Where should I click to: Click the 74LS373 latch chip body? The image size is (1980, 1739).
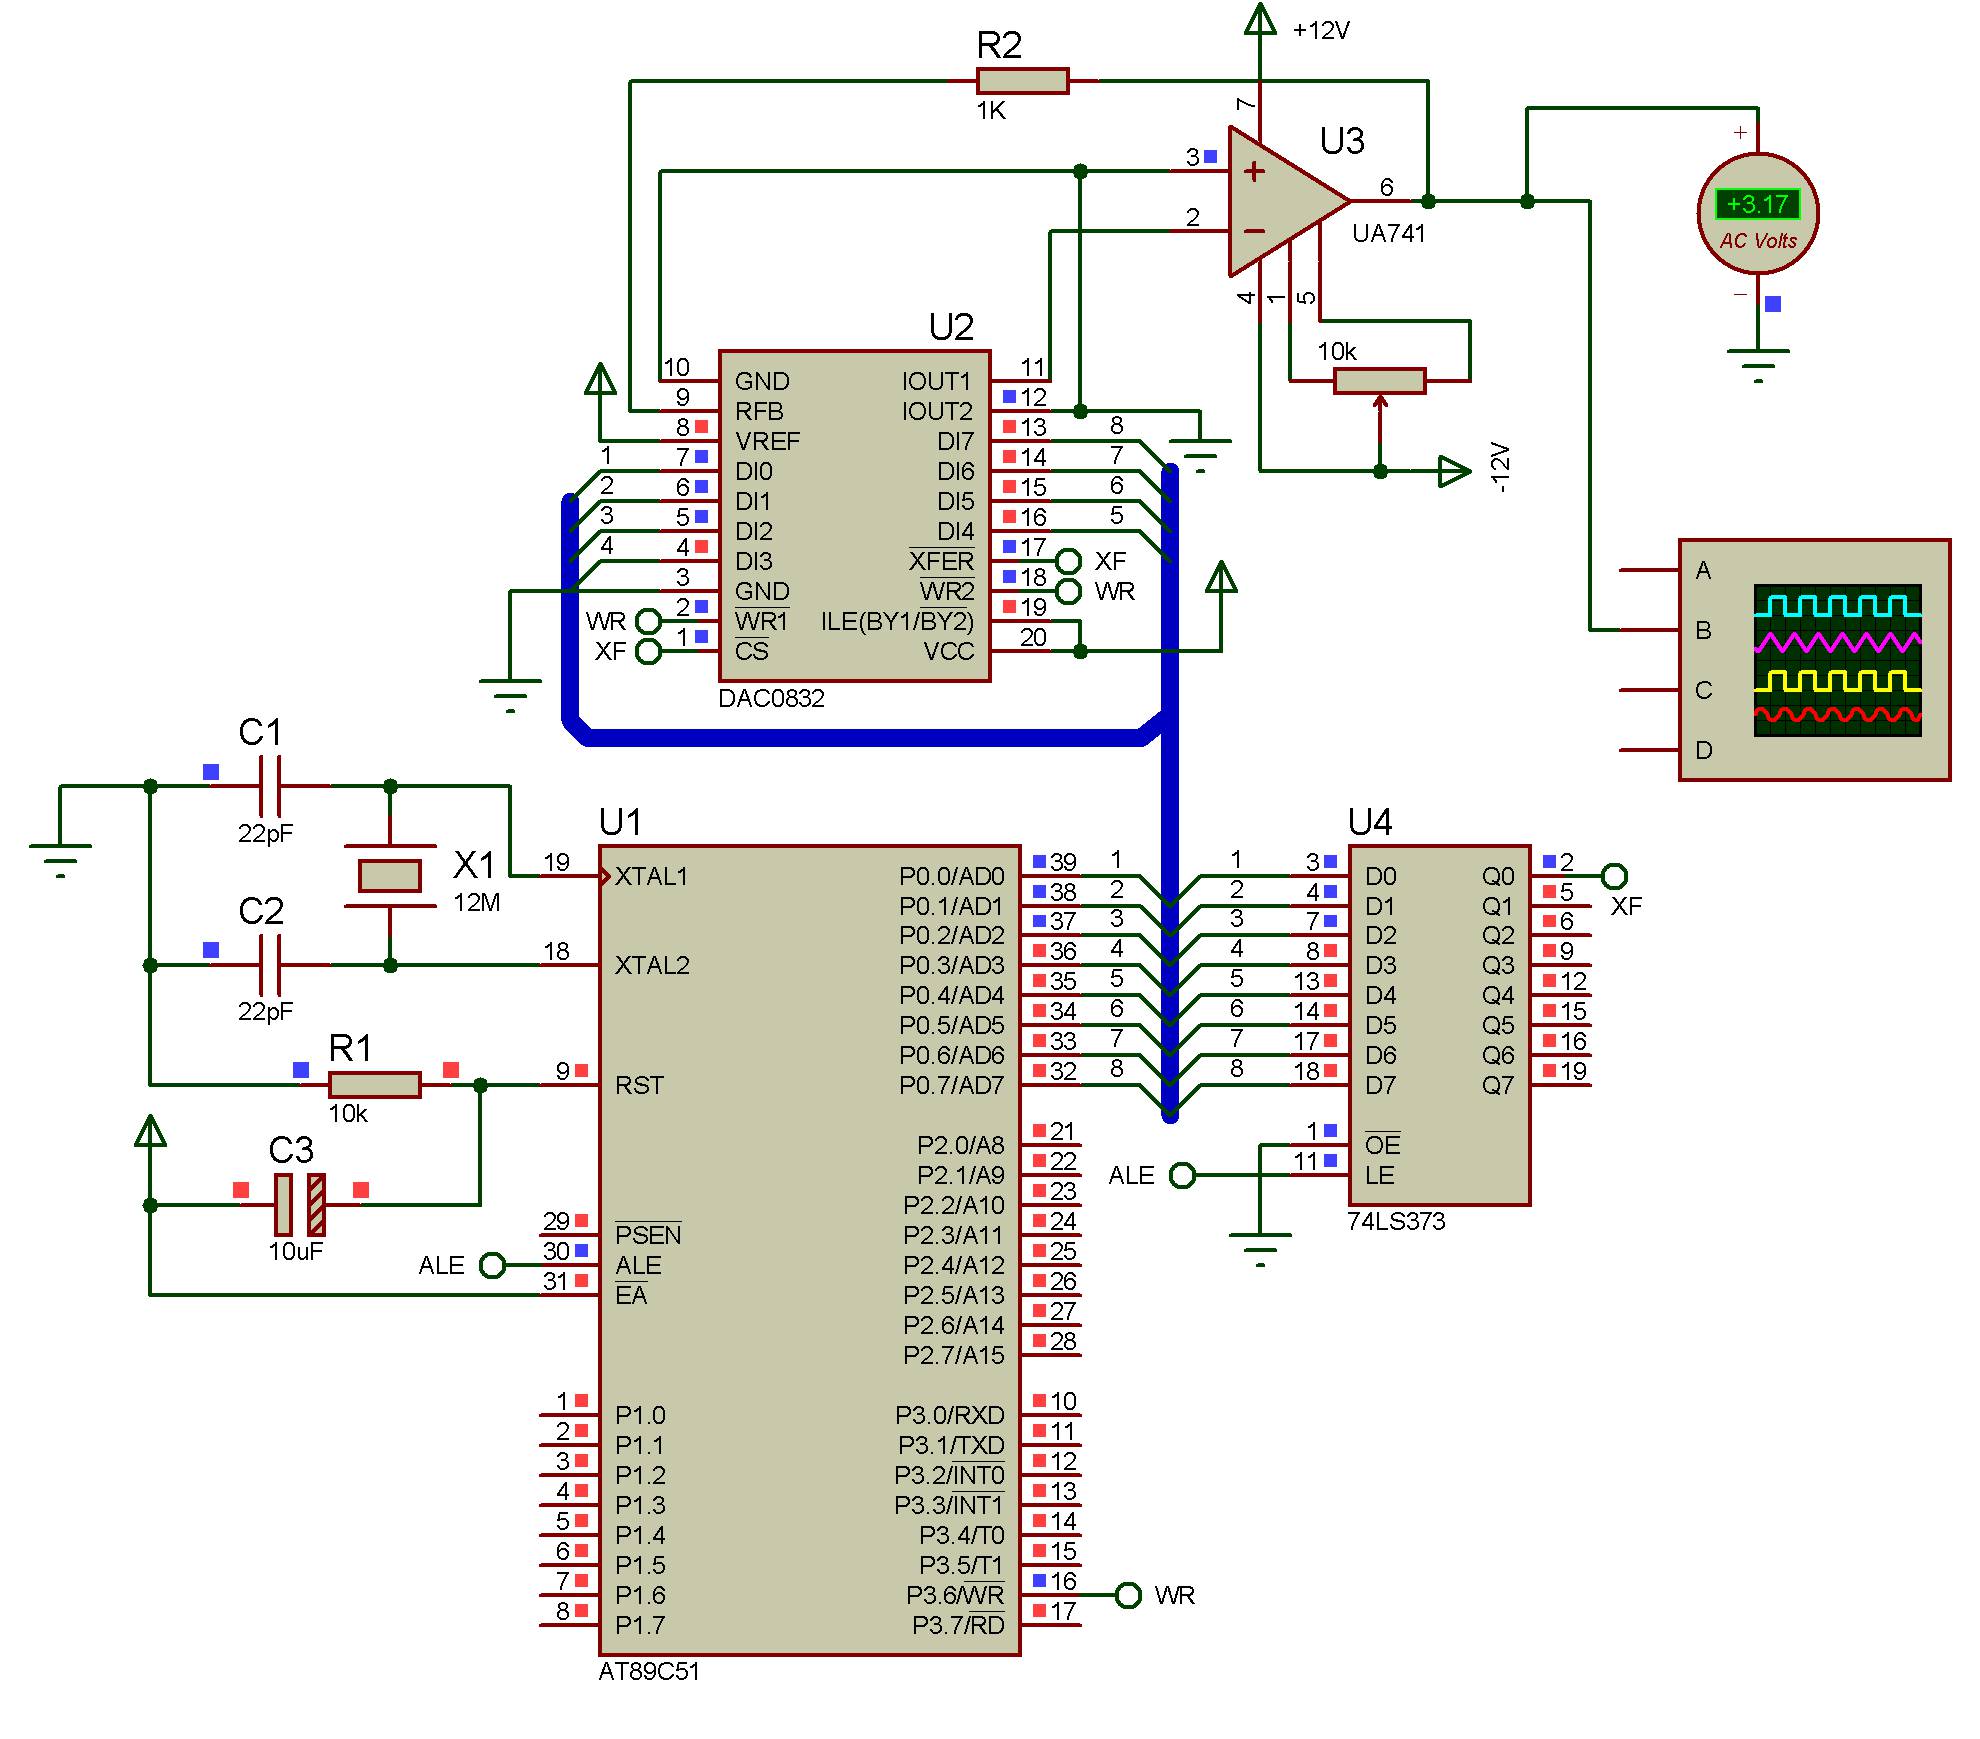coord(1438,1025)
